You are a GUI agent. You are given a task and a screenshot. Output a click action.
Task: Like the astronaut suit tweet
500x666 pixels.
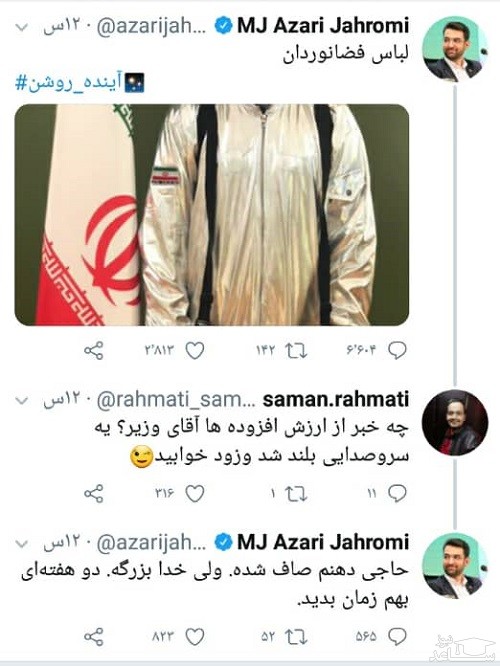click(x=195, y=351)
